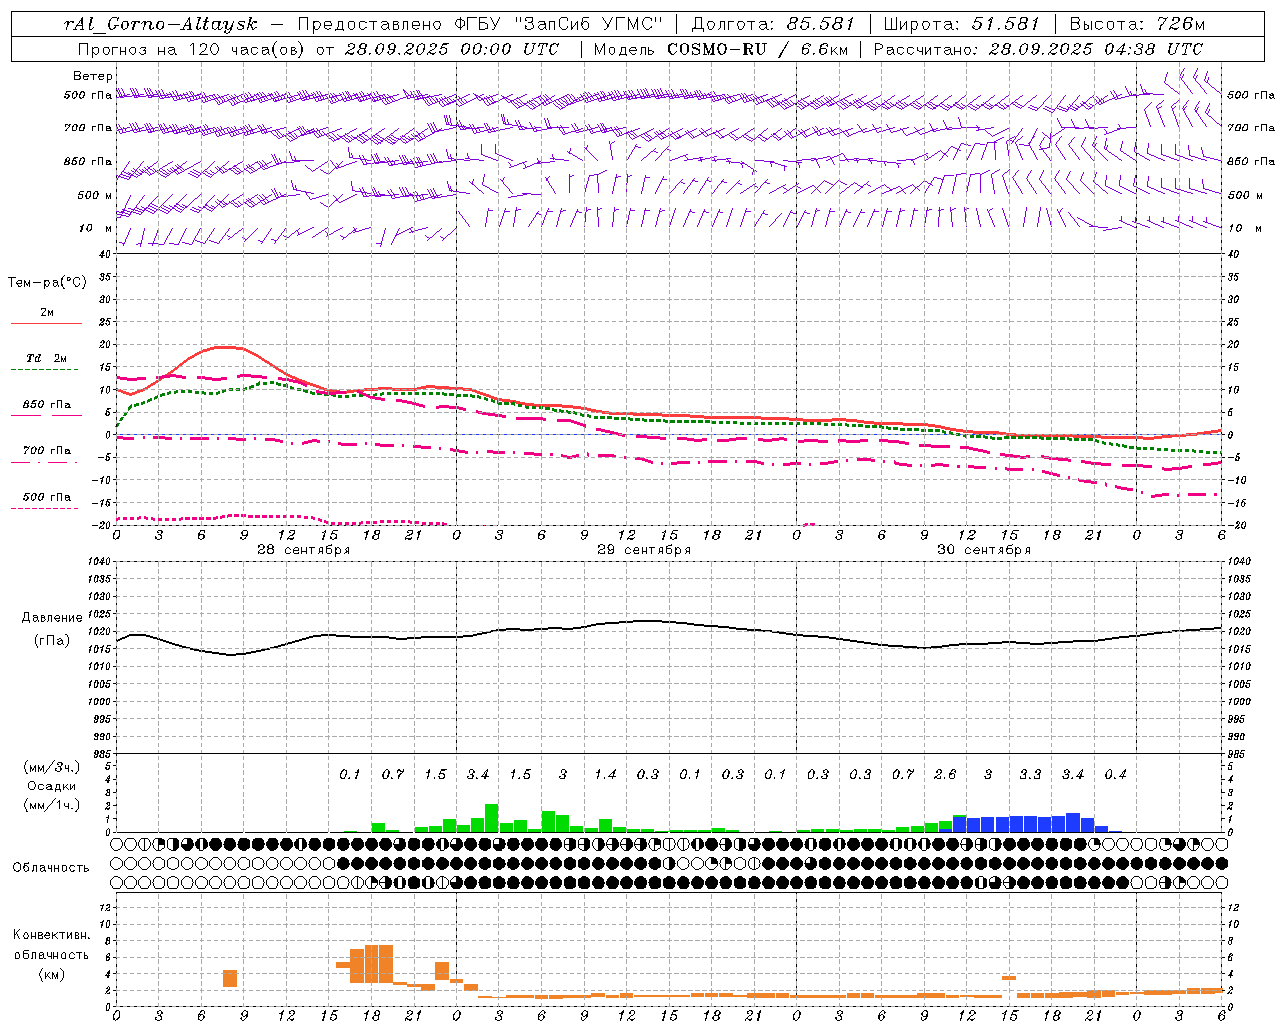Click the (мм/3ч.) precipitation unit label
Image resolution: width=1280 pixels, height=1024 pixels.
click(52, 767)
